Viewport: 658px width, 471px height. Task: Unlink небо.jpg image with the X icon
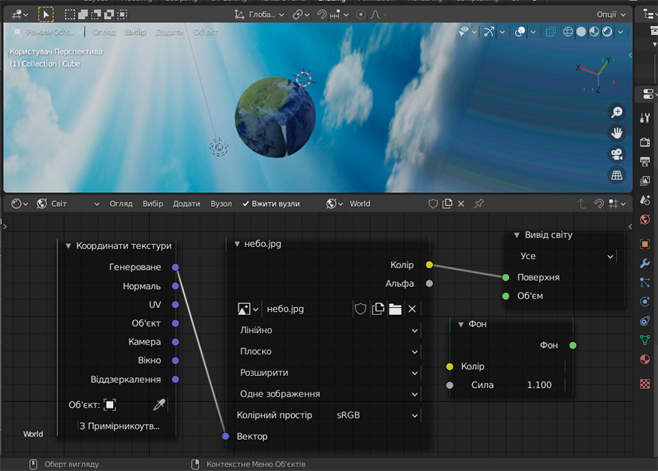[x=412, y=309]
